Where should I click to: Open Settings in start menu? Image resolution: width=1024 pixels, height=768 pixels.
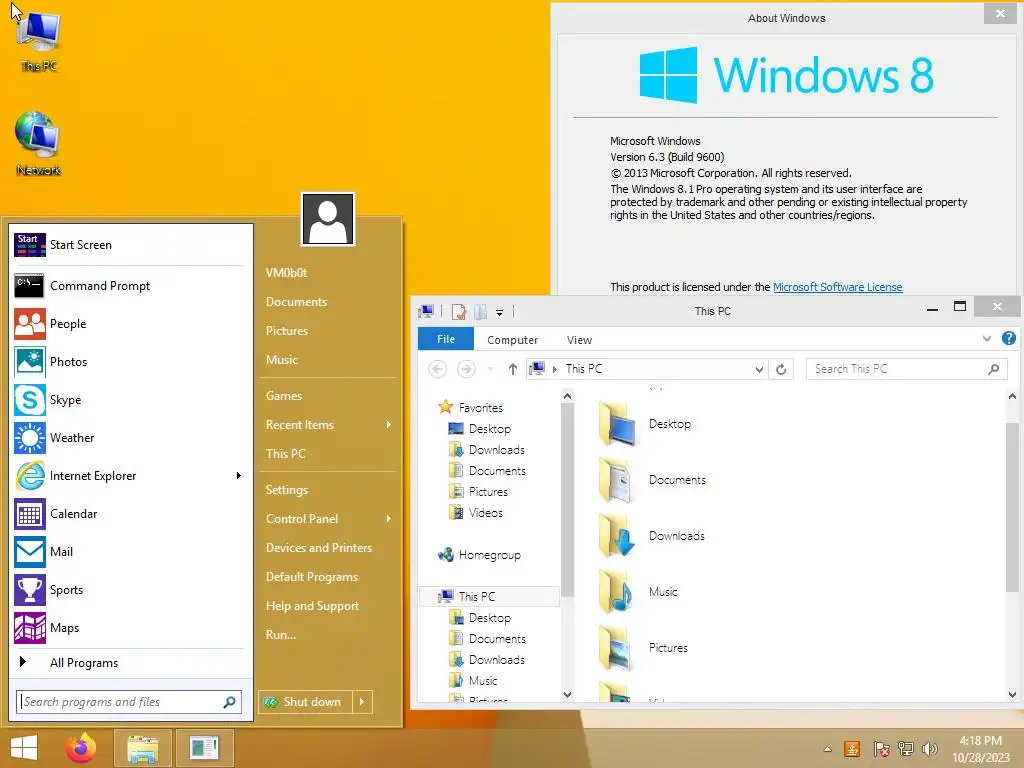(x=287, y=490)
